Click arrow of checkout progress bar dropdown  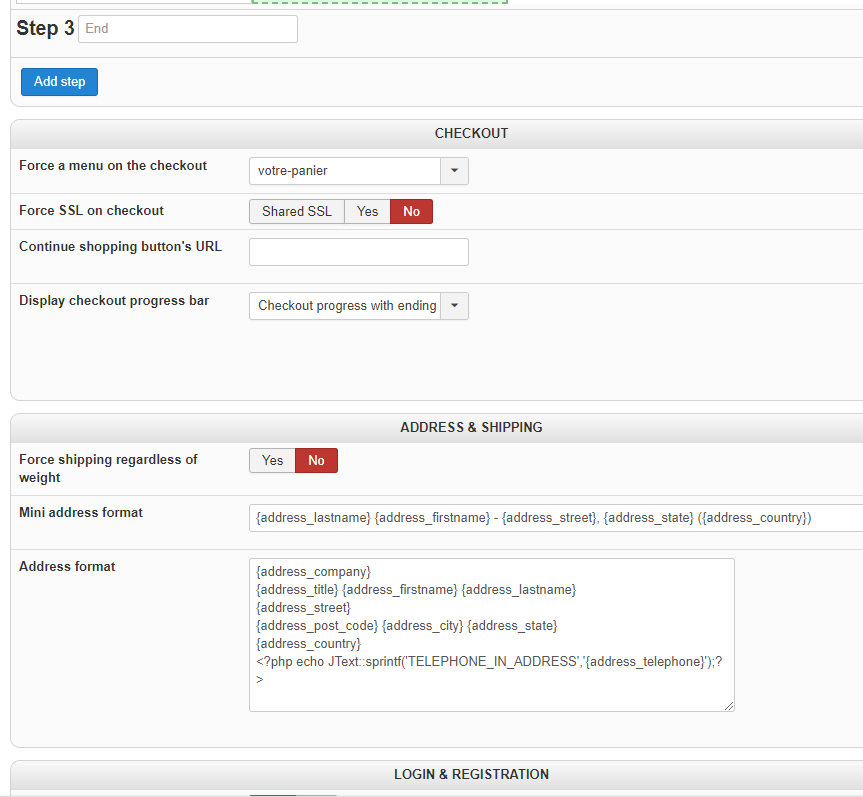[455, 306]
